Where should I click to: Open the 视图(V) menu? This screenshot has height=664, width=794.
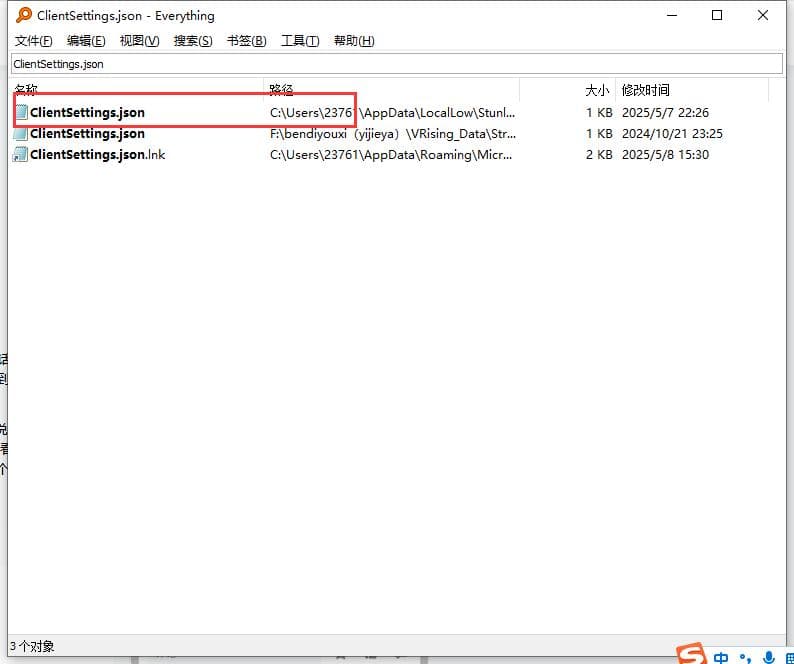[139, 41]
